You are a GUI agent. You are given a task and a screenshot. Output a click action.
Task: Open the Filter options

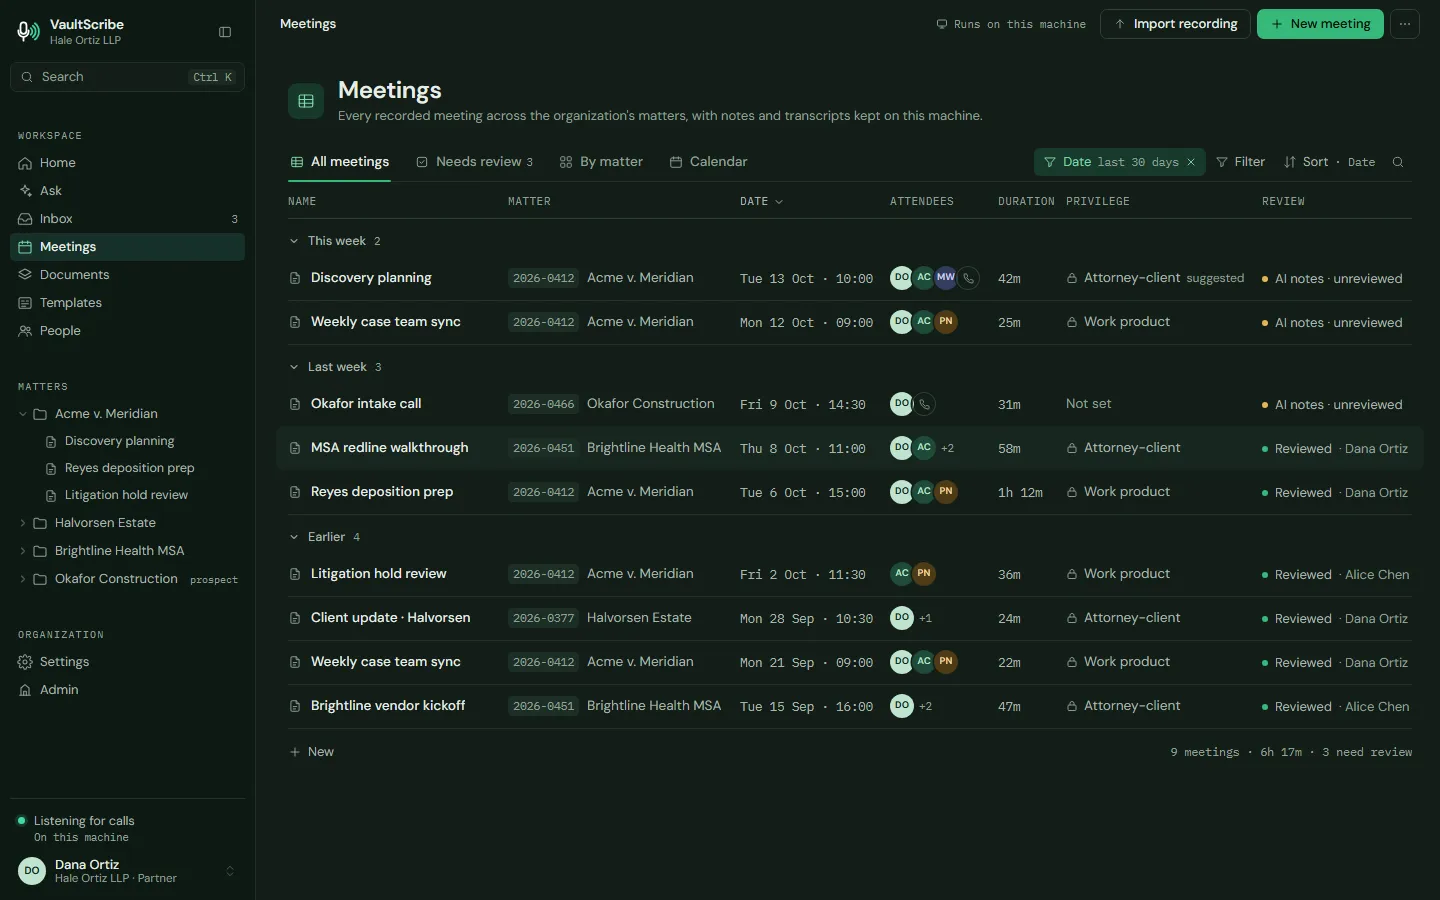tap(1240, 162)
